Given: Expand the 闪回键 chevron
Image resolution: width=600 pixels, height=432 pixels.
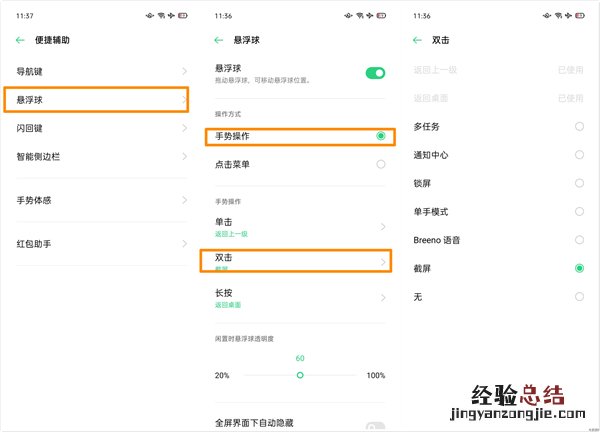Looking at the screenshot, I should pyautogui.click(x=184, y=128).
